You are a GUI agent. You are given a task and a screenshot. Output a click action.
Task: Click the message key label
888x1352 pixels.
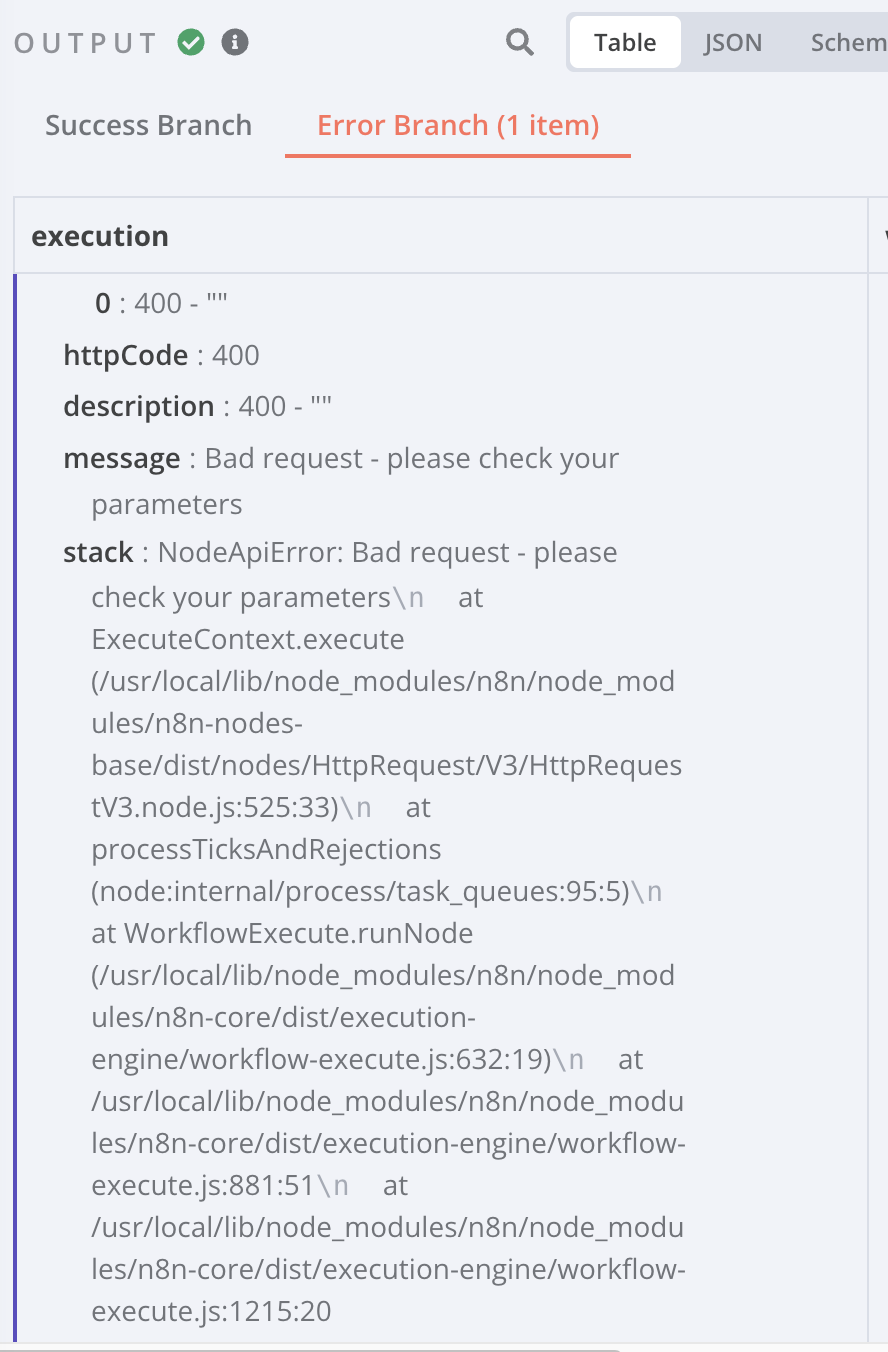click(121, 459)
